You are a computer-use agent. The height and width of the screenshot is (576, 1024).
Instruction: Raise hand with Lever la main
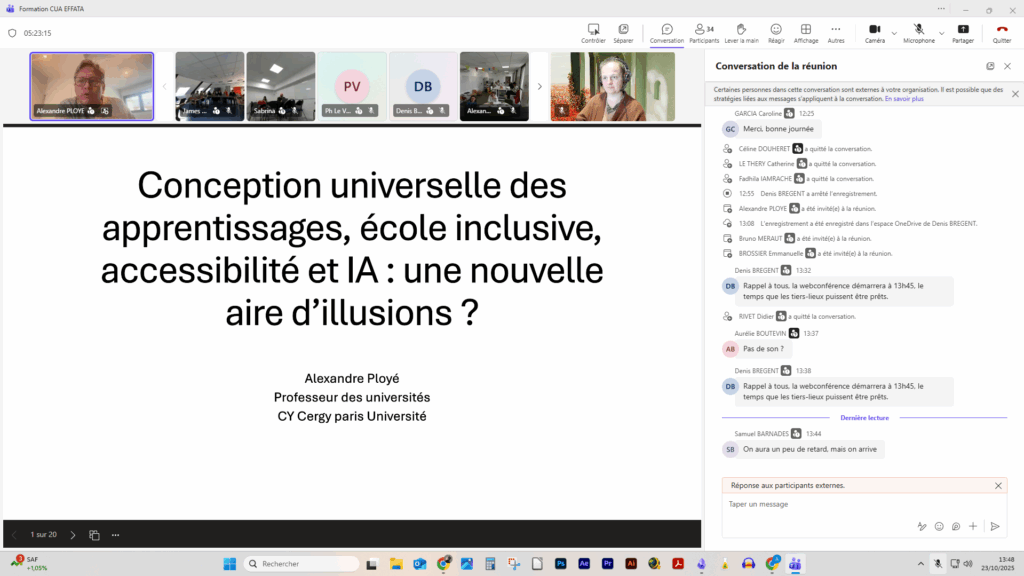pos(740,32)
